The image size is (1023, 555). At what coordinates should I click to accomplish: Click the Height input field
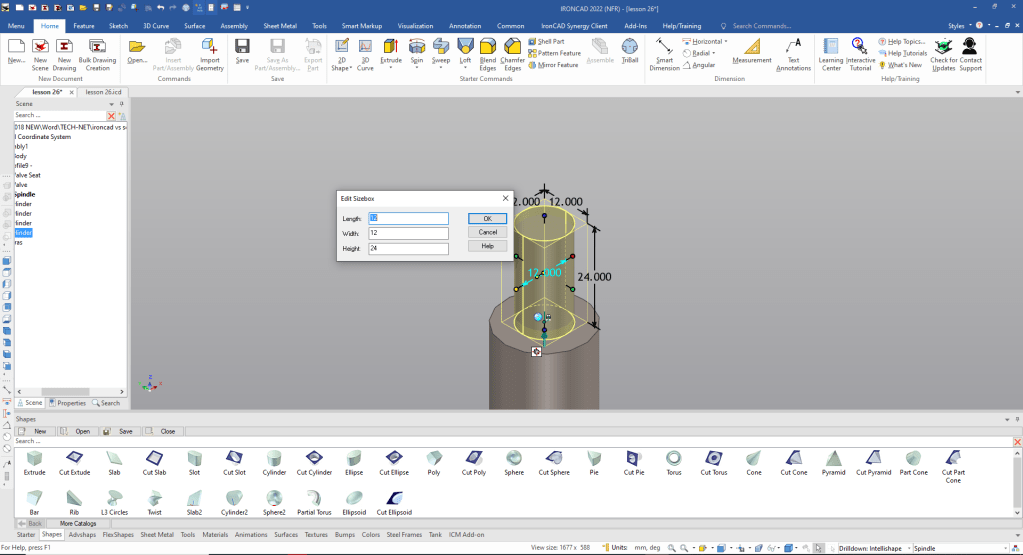click(408, 248)
